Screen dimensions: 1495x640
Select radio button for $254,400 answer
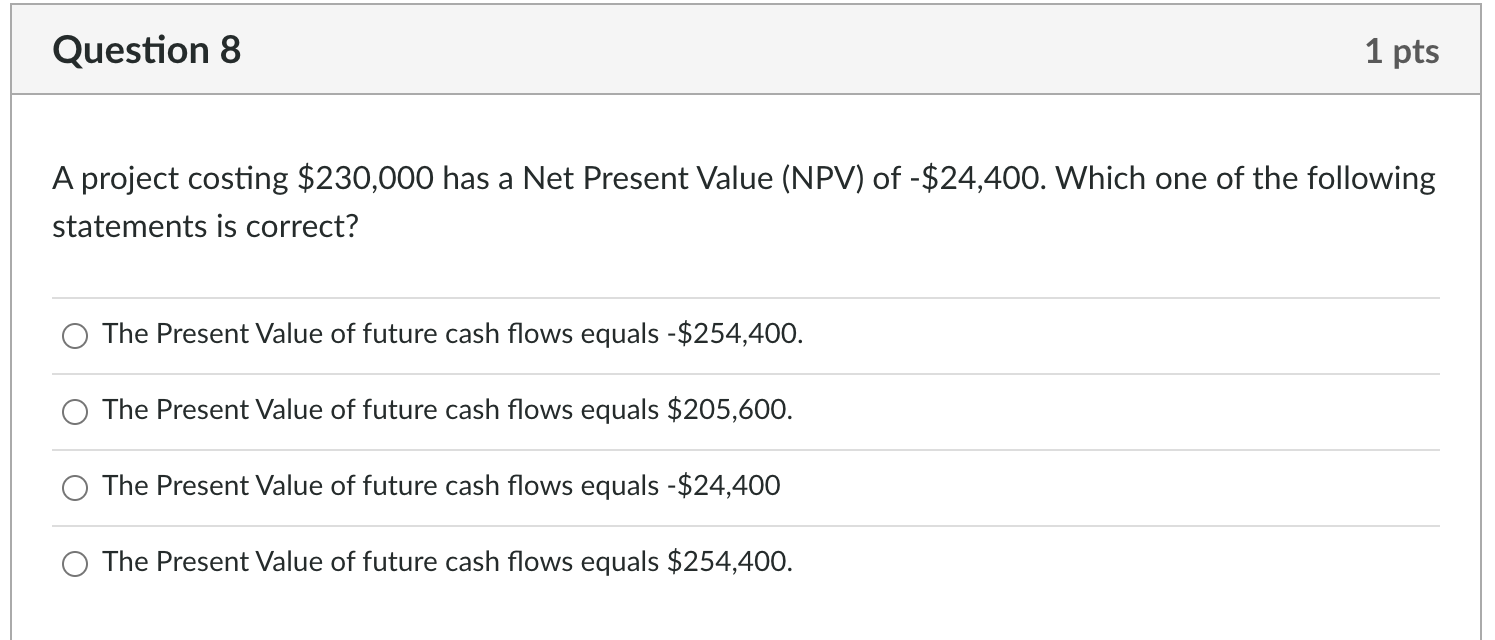[74, 562]
